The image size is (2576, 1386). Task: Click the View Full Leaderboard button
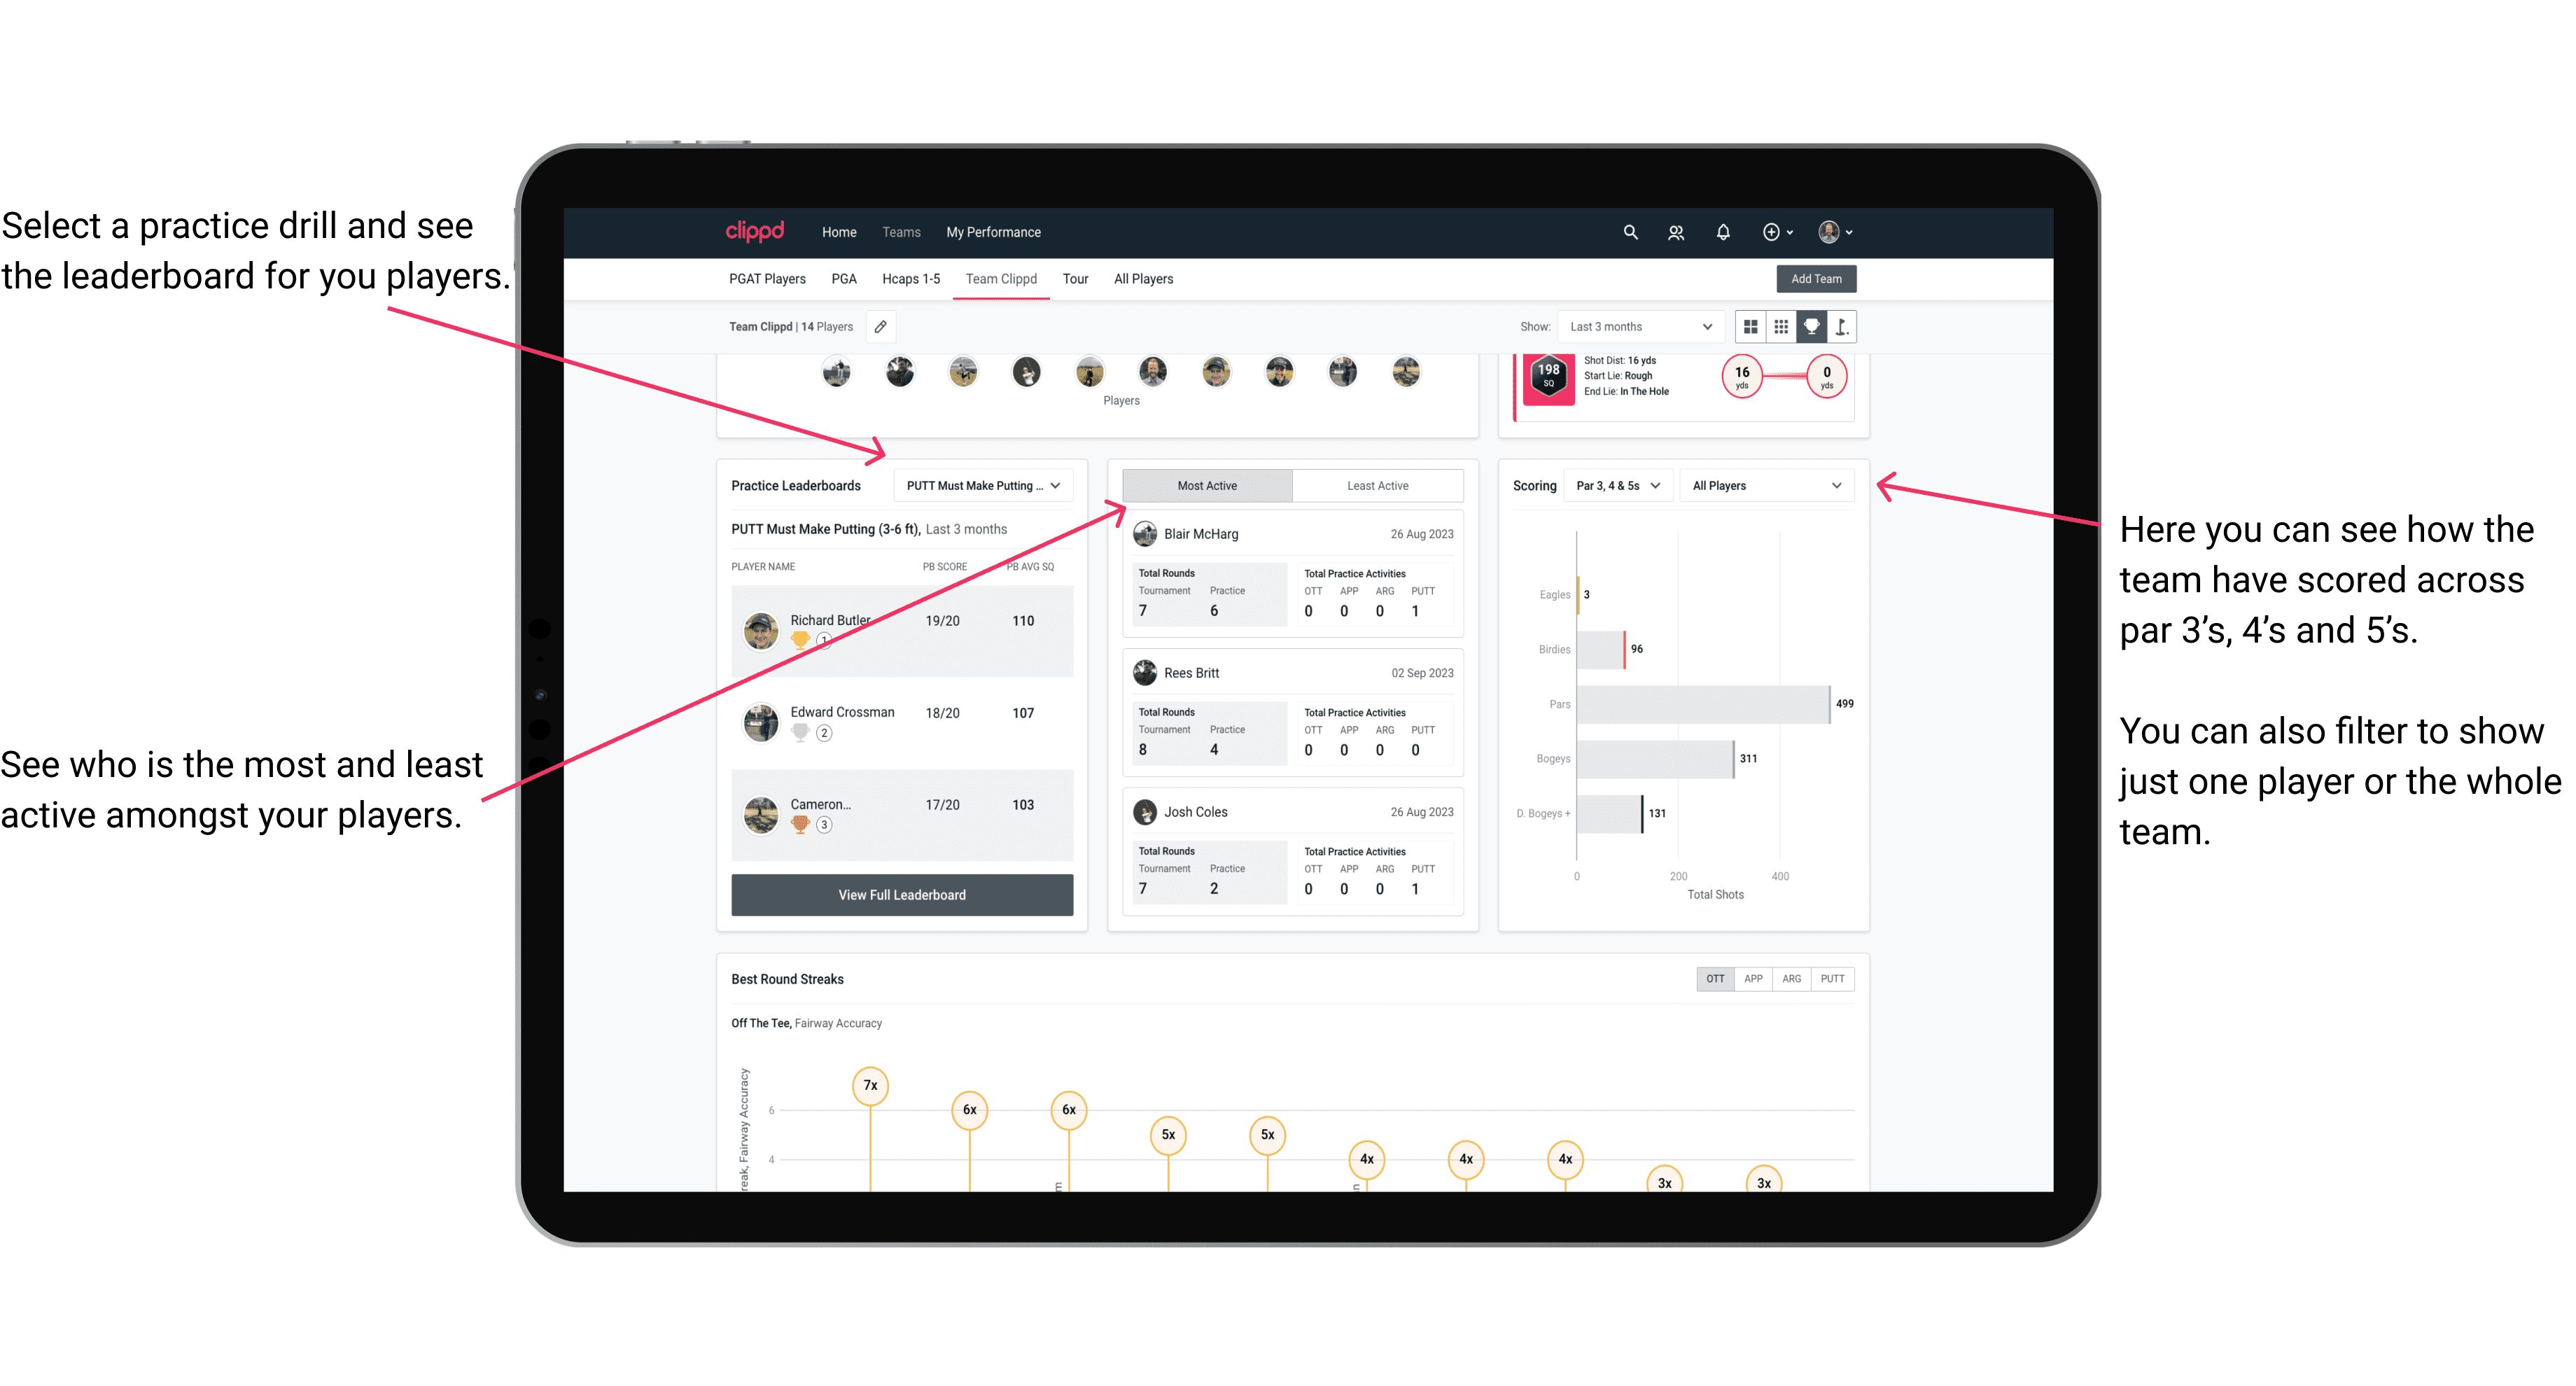click(902, 895)
